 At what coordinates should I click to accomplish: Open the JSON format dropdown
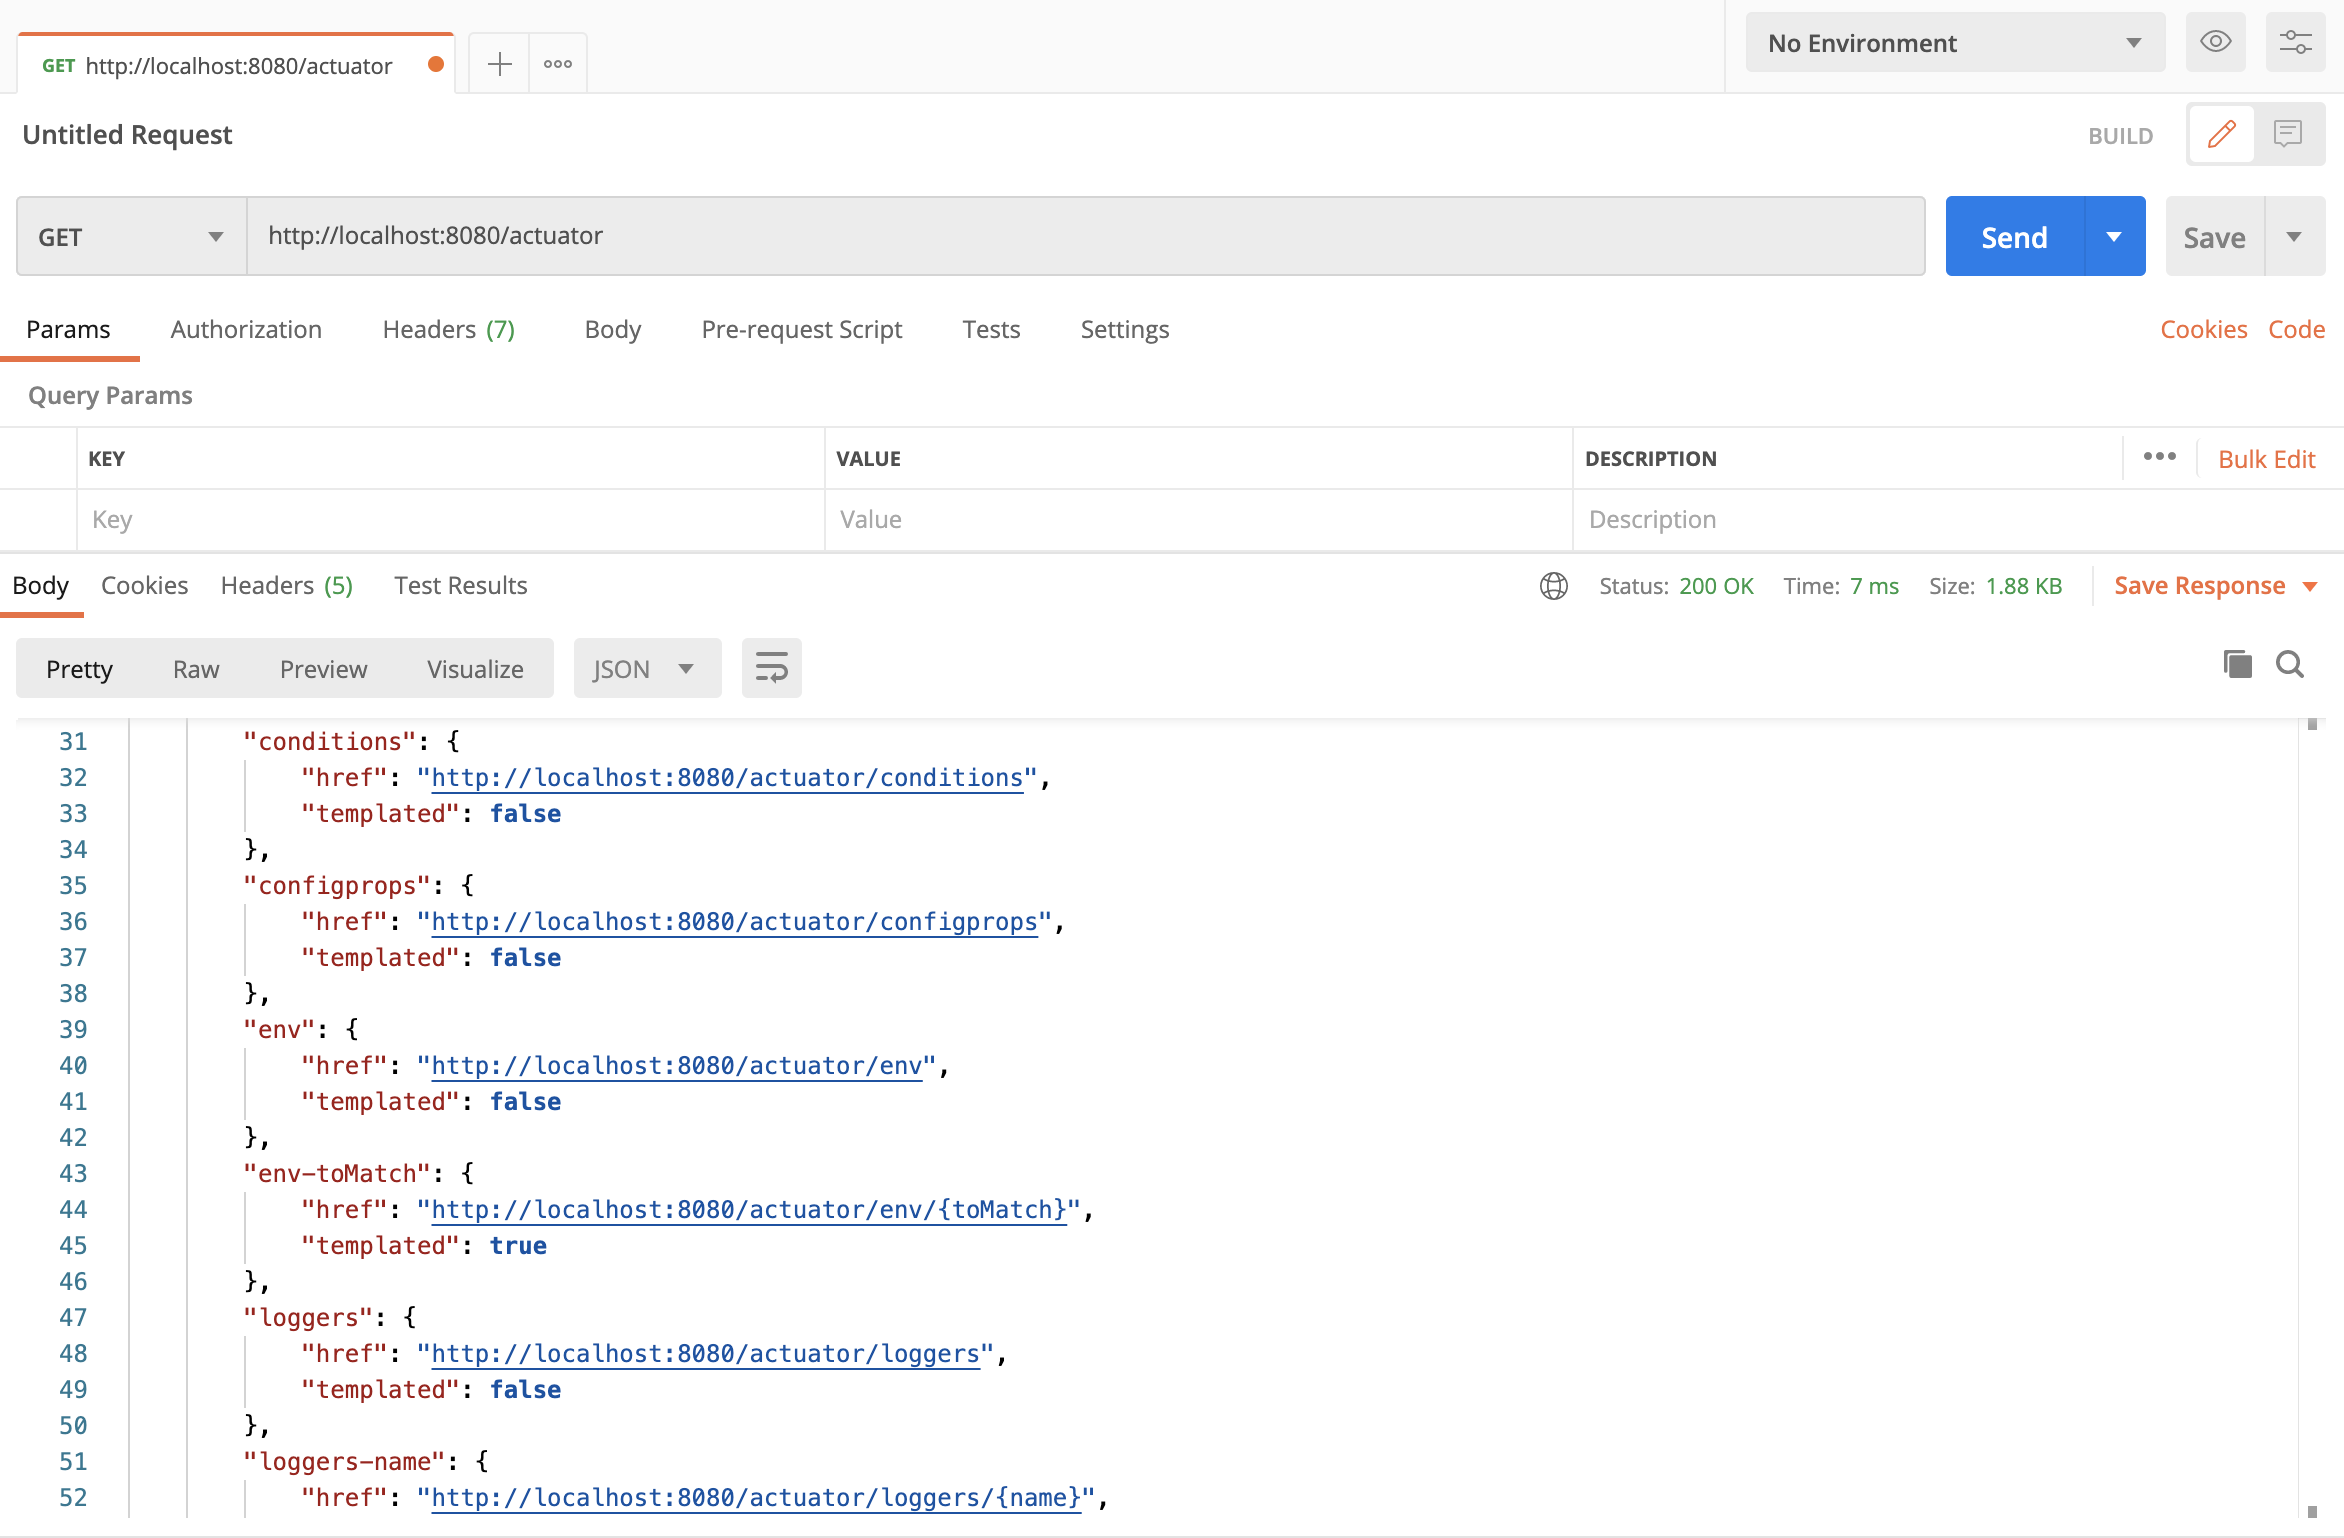coord(646,669)
